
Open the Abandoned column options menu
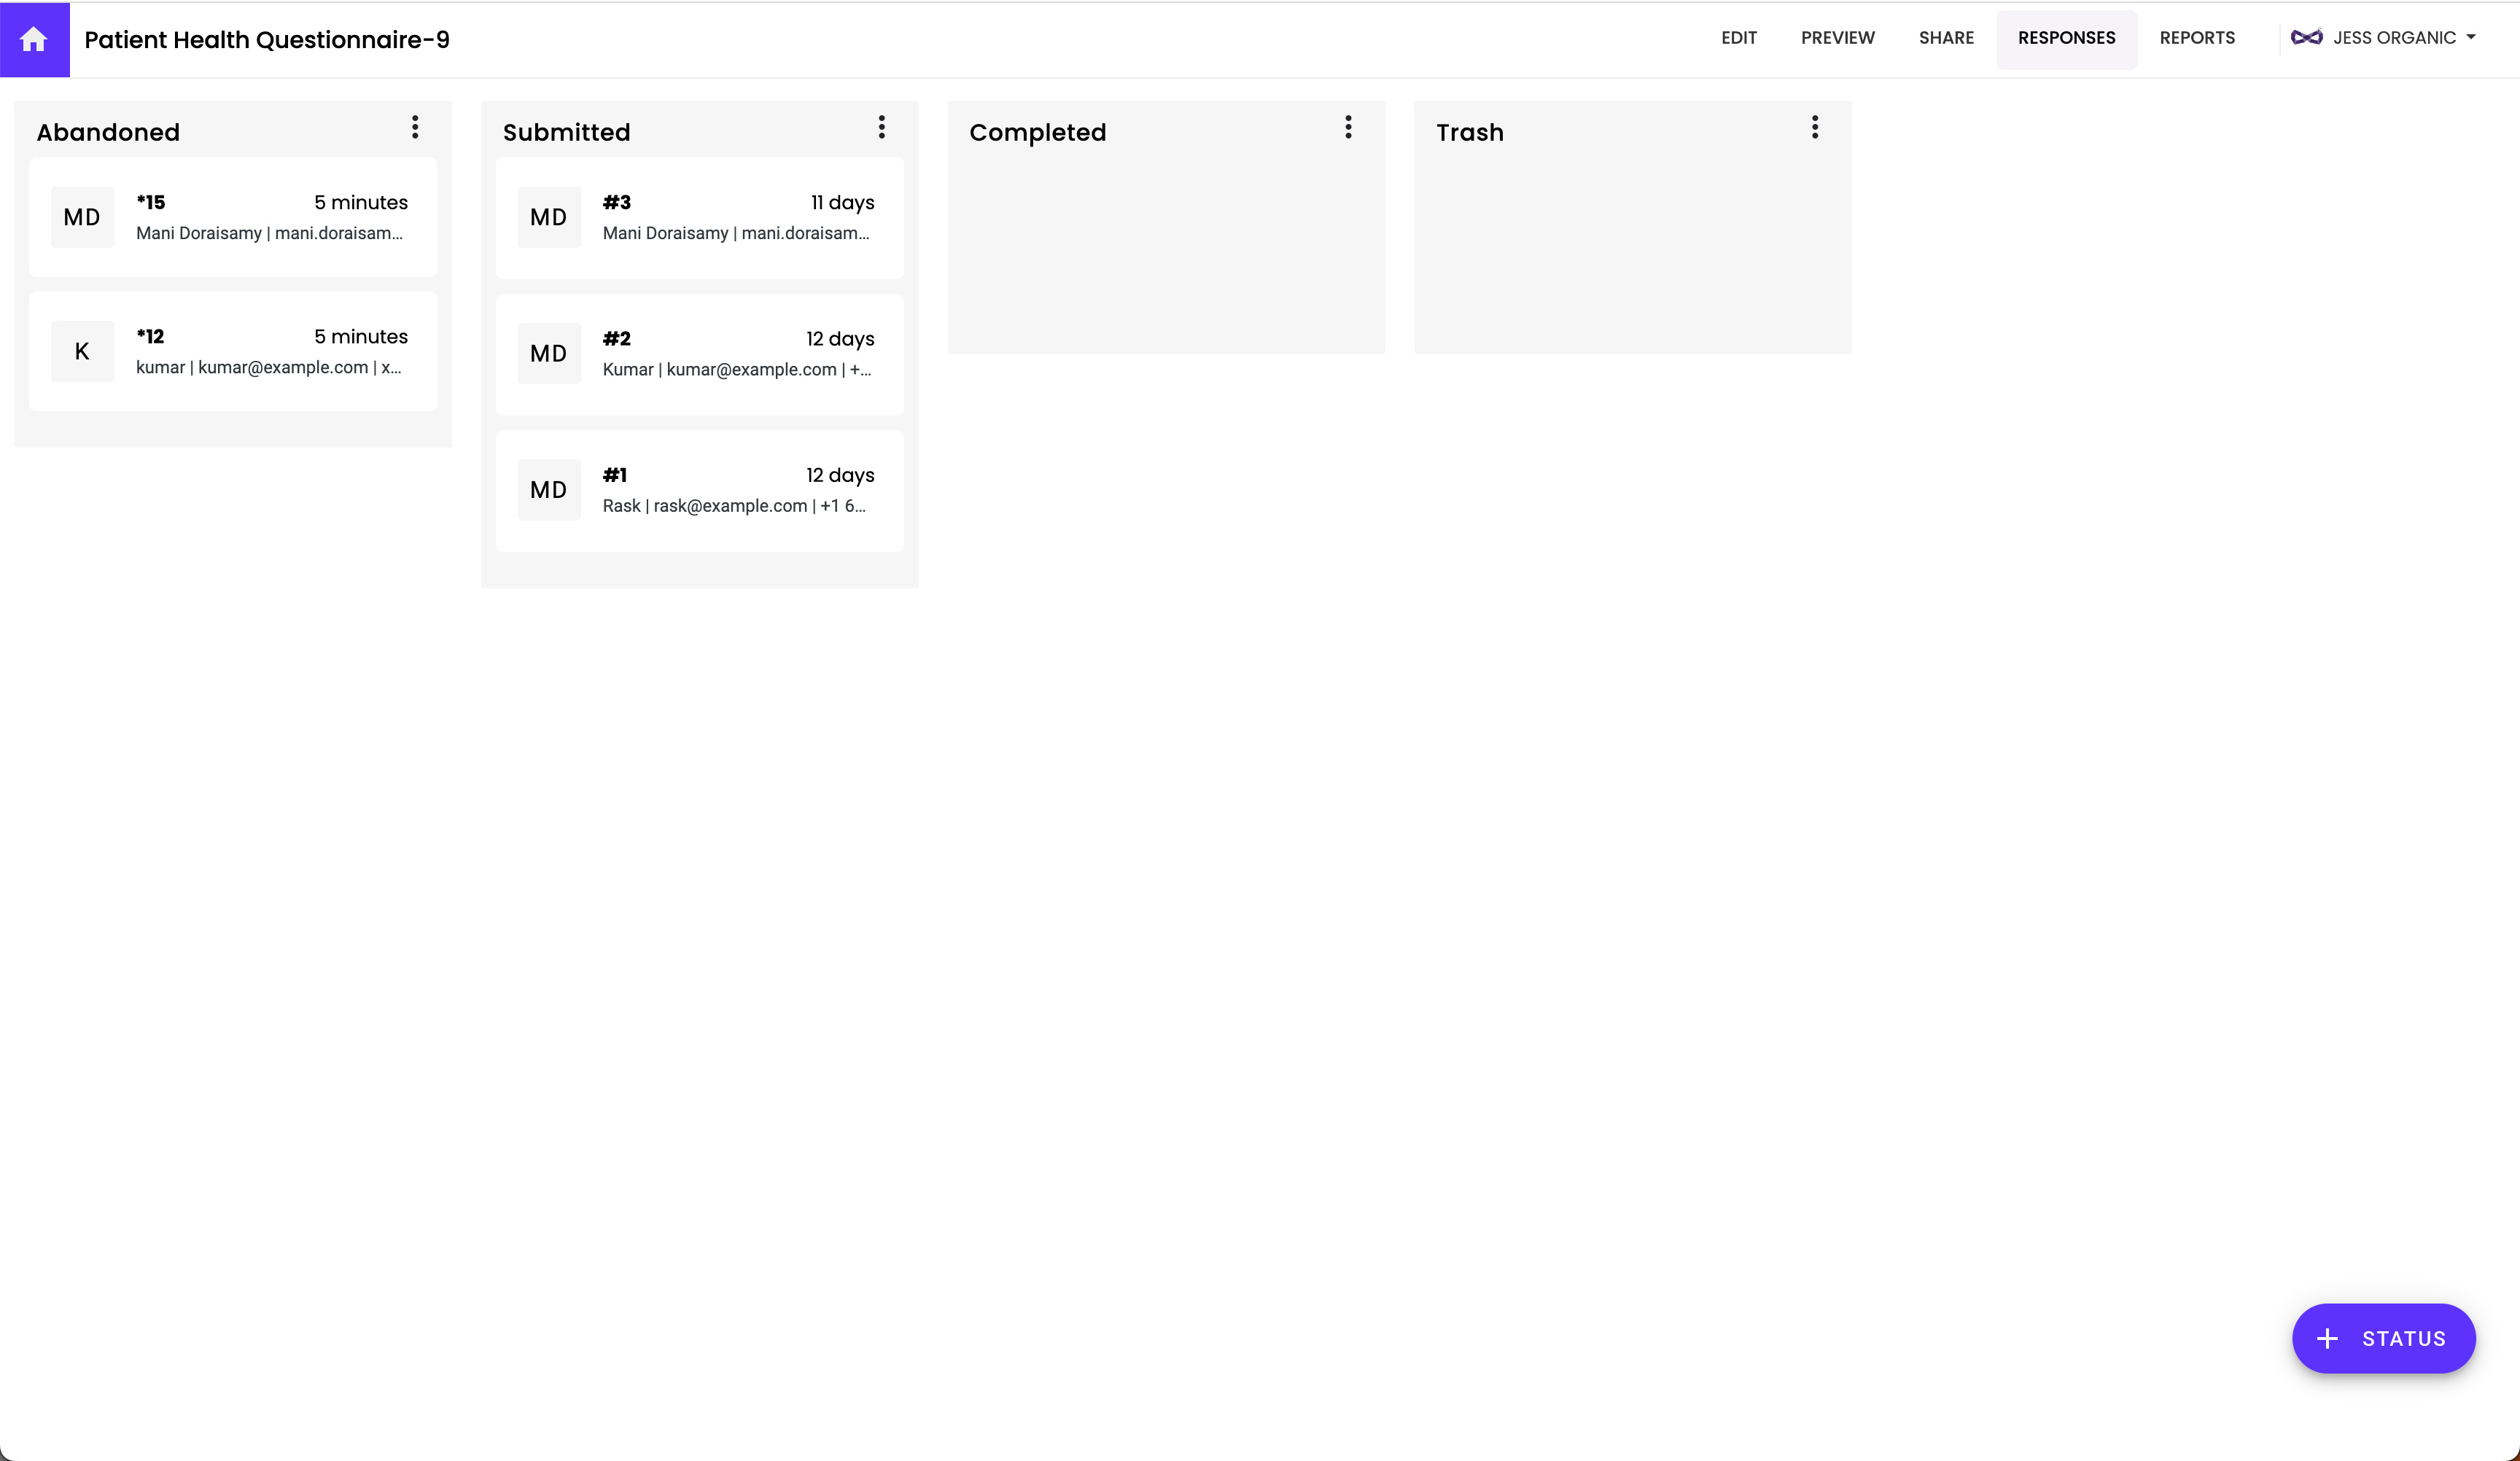[415, 127]
